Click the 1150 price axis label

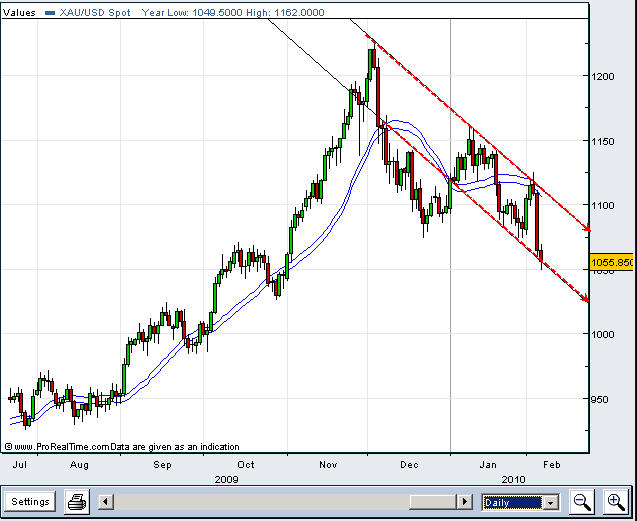tap(603, 141)
